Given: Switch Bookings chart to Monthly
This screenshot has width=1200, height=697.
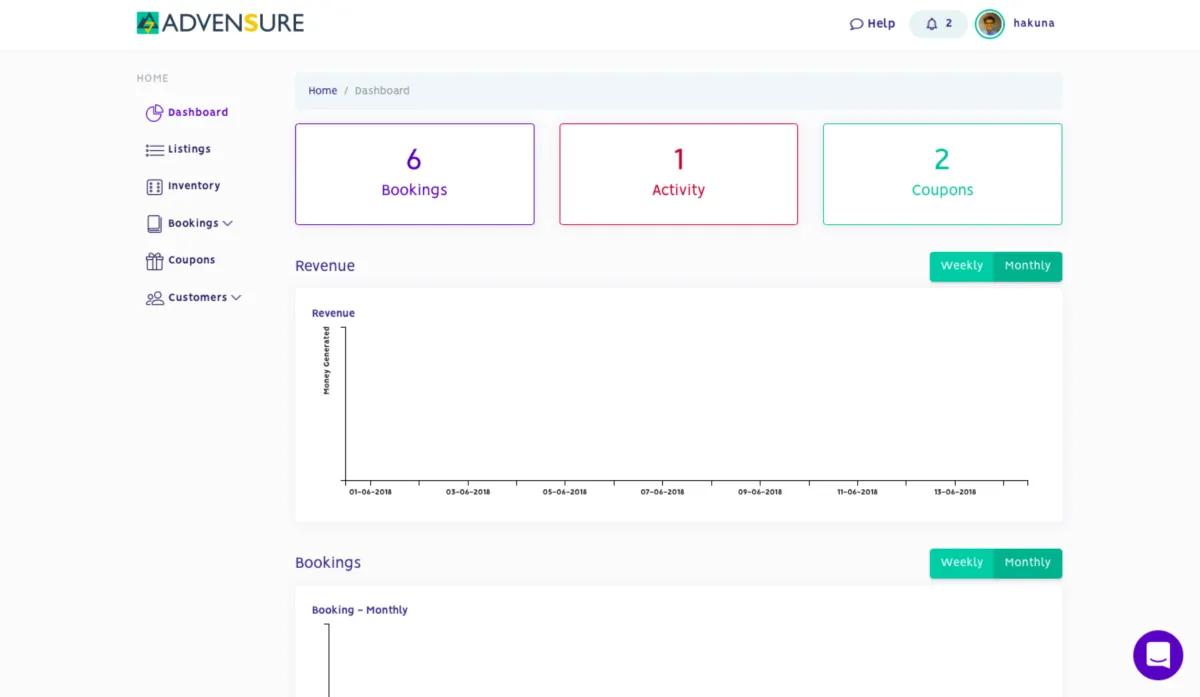Looking at the screenshot, I should [1028, 564].
